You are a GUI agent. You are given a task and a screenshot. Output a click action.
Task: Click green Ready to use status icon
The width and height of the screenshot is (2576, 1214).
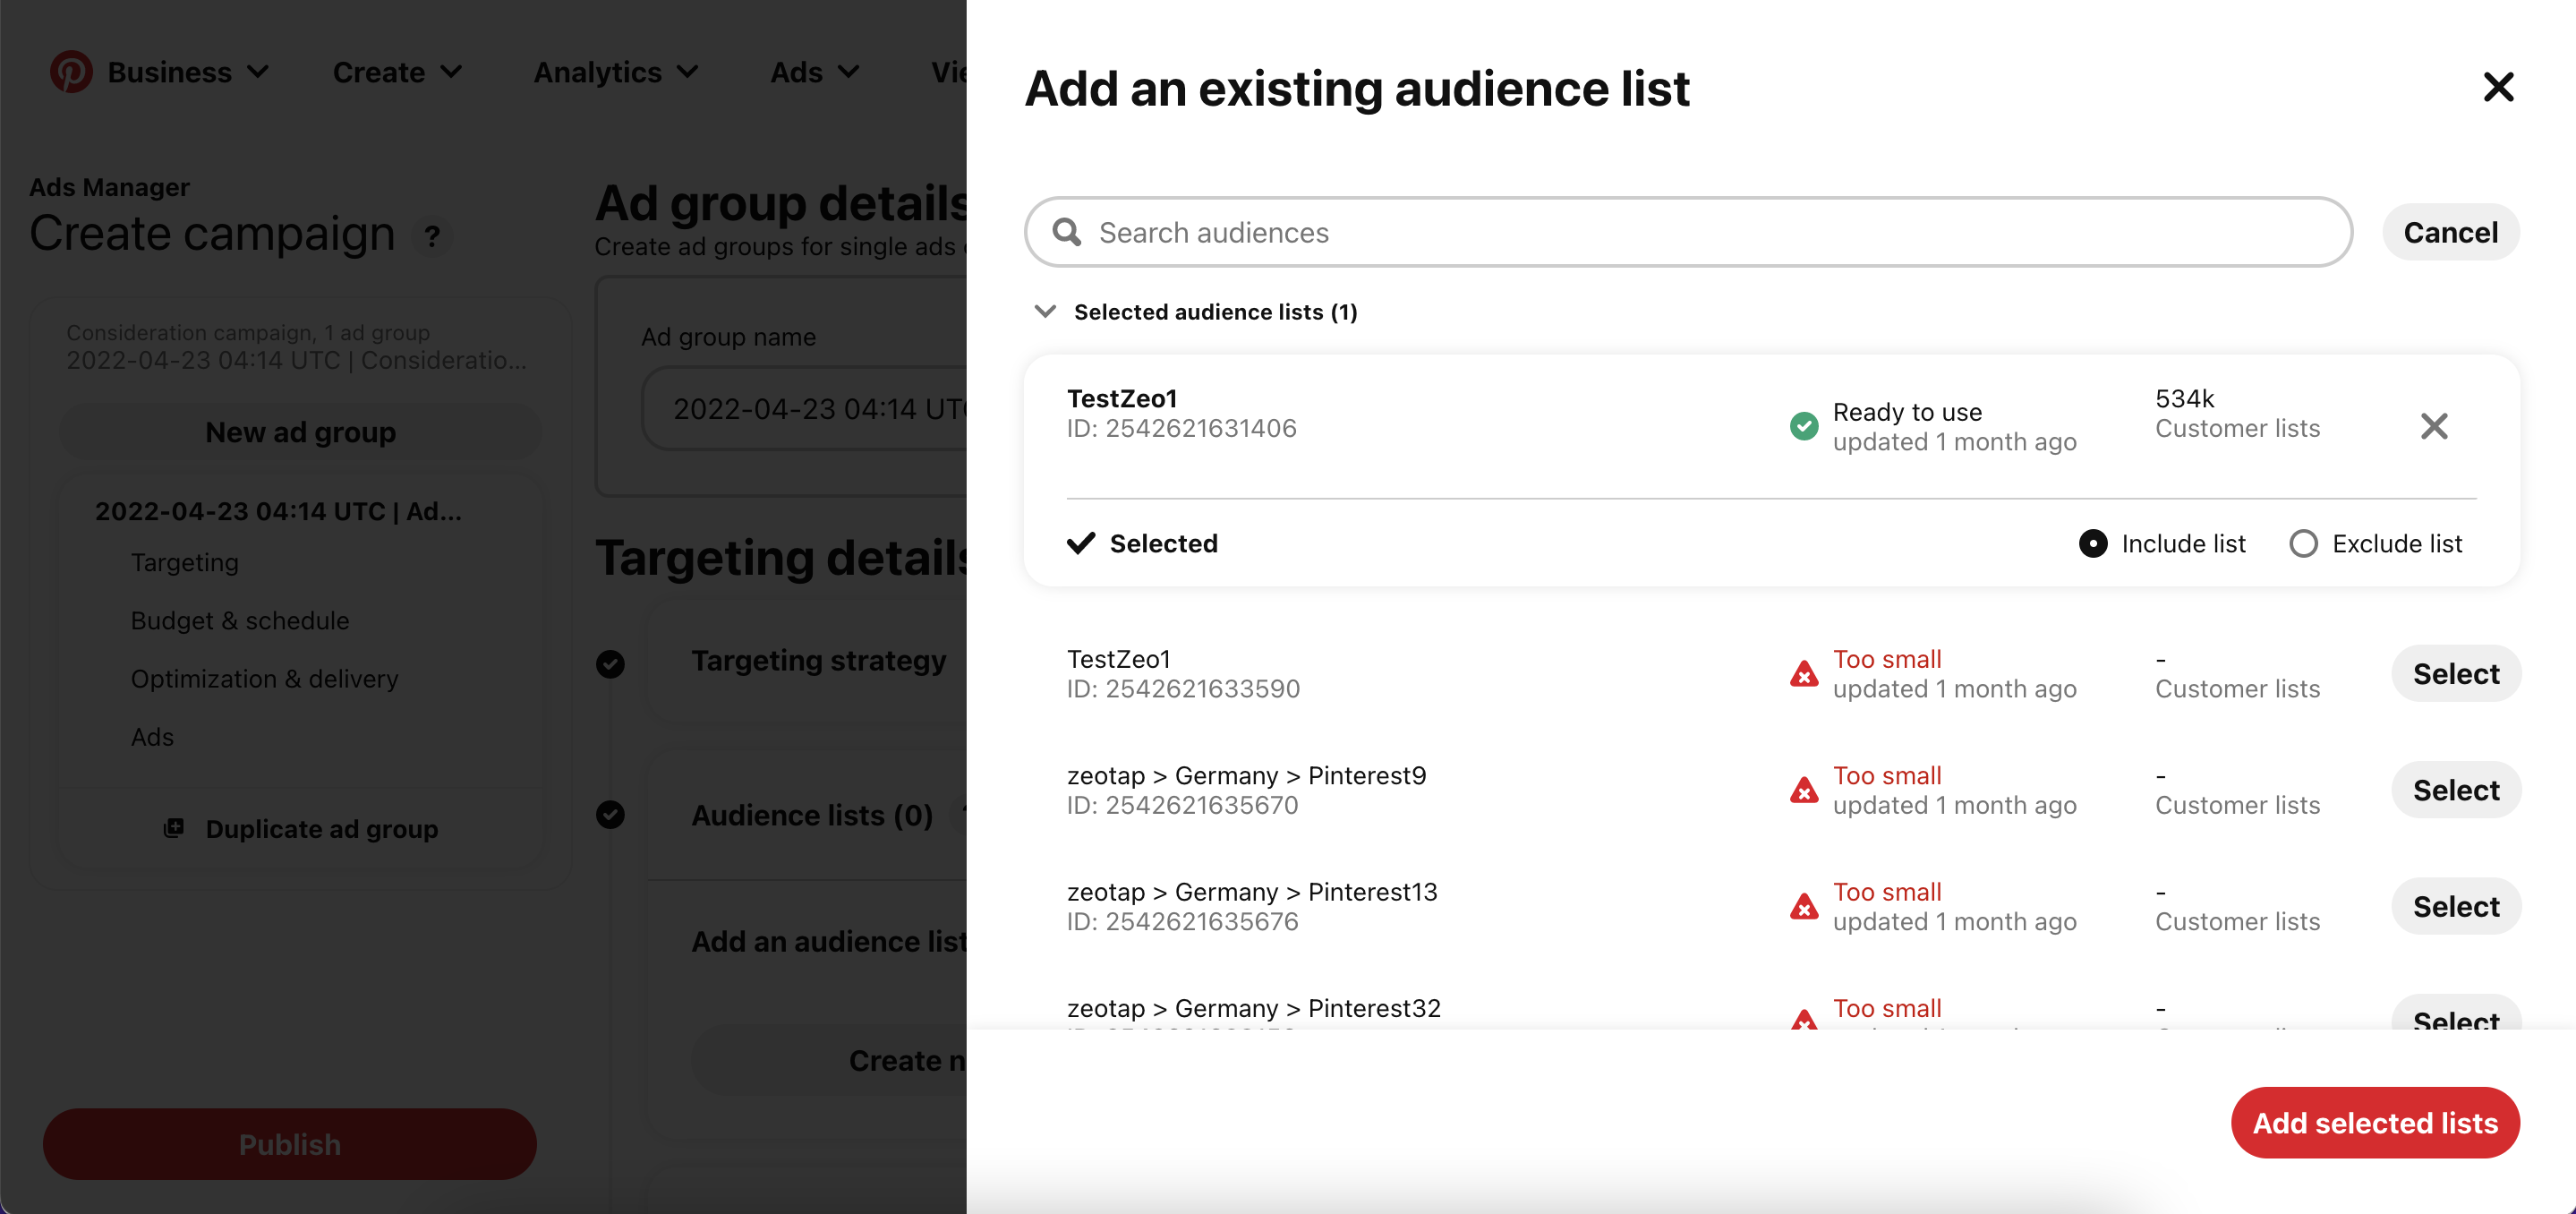coord(1803,427)
